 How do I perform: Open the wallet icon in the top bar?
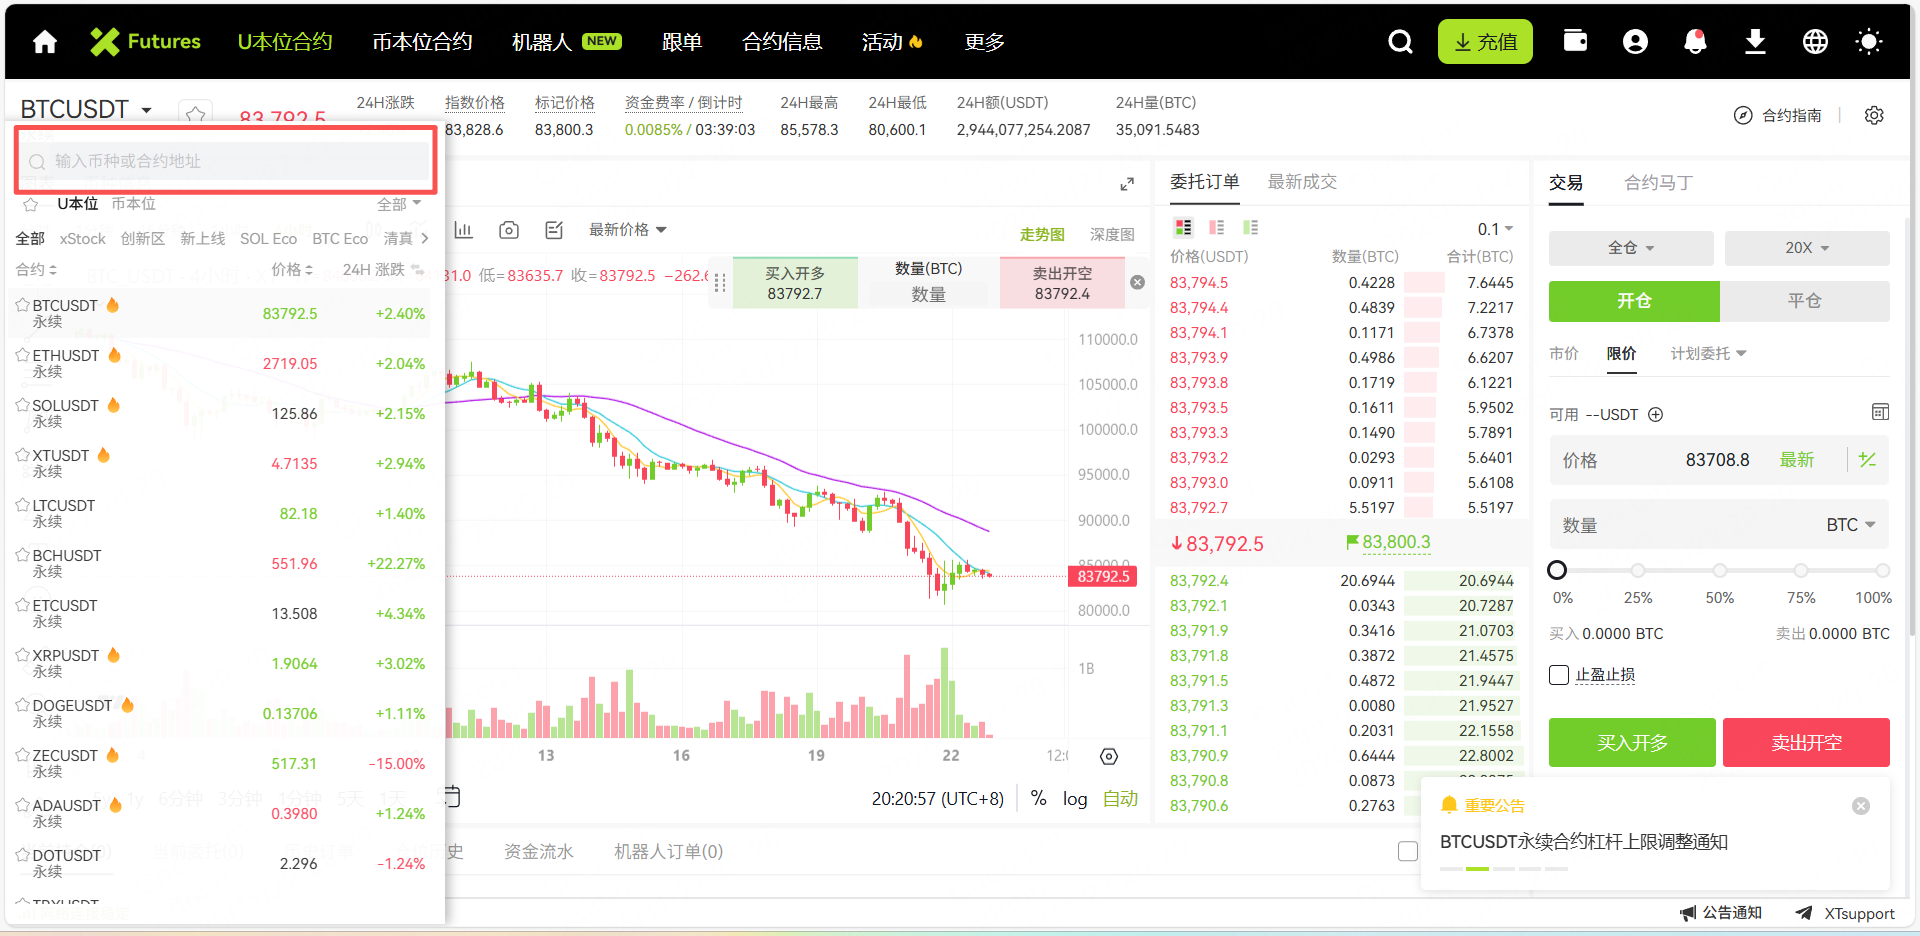pos(1575,41)
